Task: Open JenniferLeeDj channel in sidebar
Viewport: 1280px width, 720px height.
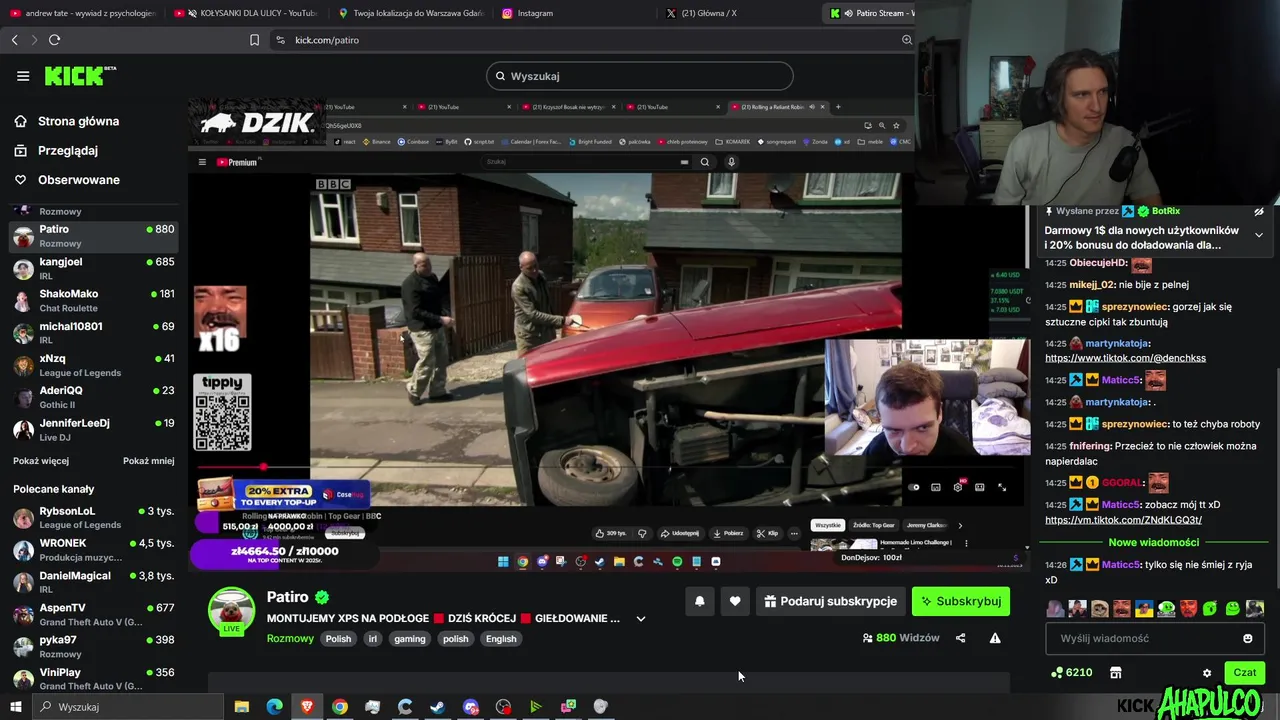Action: pyautogui.click(x=94, y=429)
